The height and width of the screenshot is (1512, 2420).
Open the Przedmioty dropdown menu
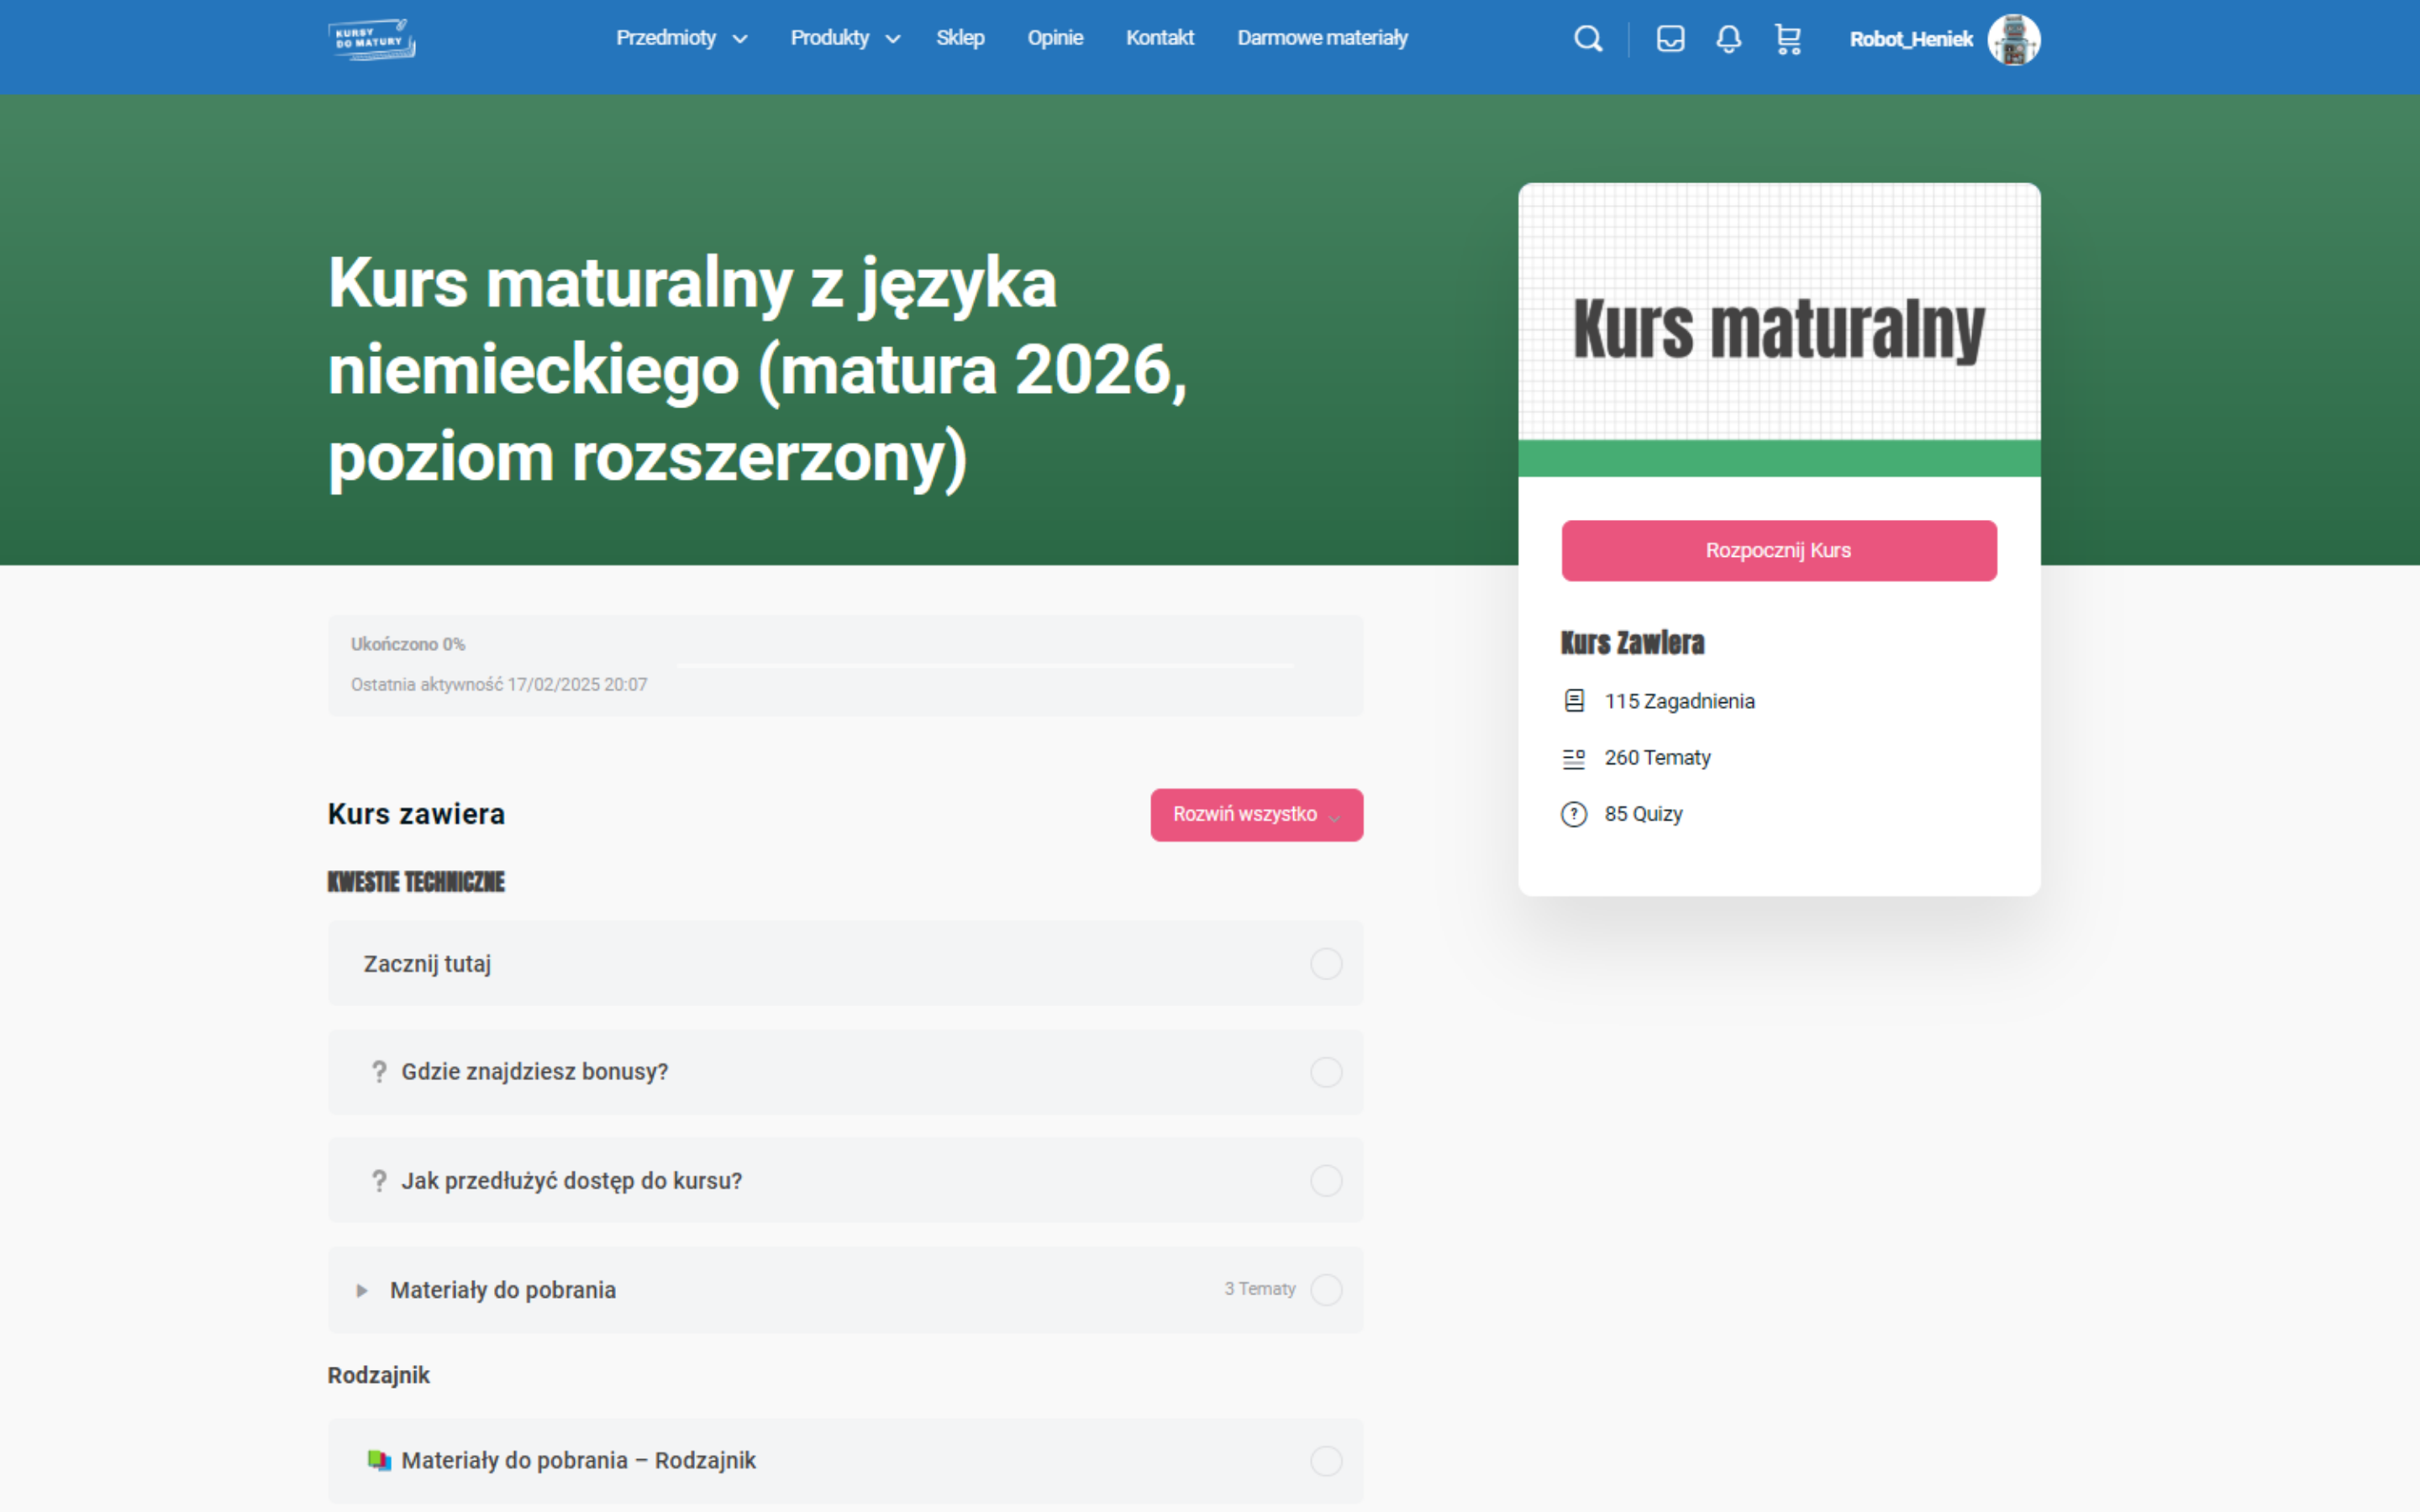click(x=681, y=38)
